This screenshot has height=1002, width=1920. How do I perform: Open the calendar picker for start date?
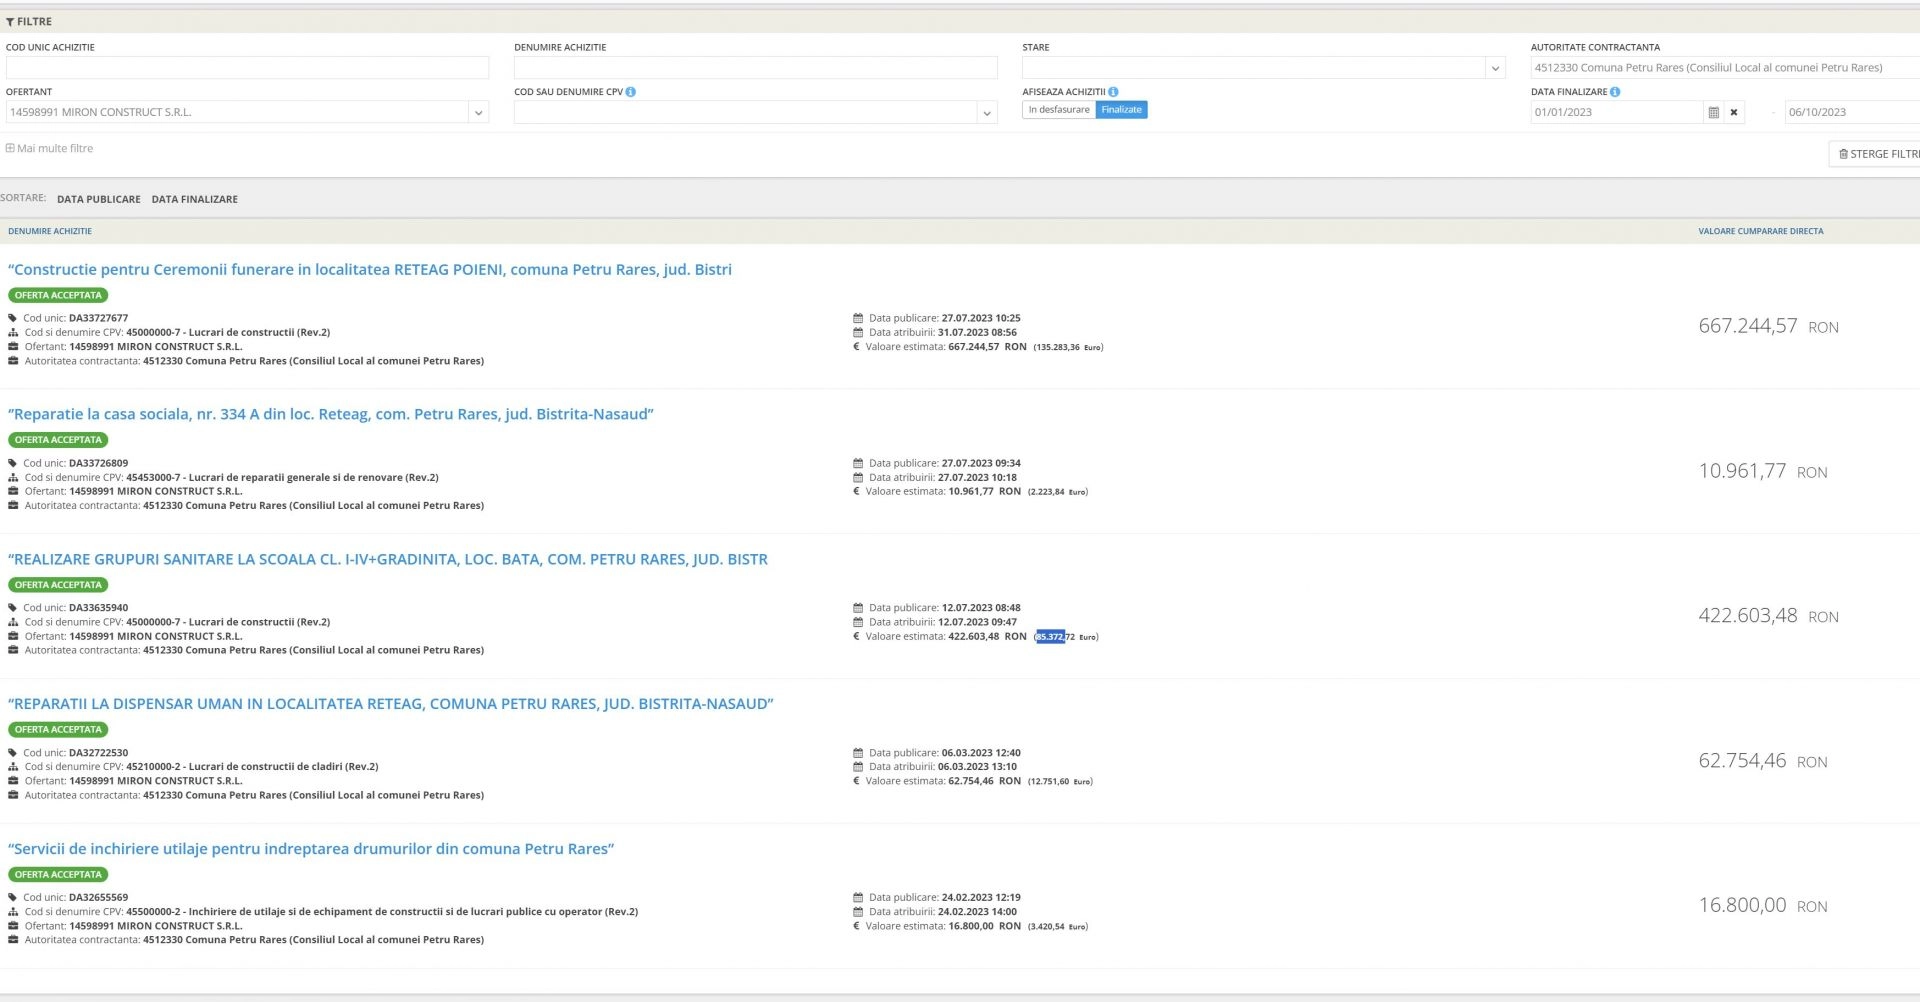1713,113
